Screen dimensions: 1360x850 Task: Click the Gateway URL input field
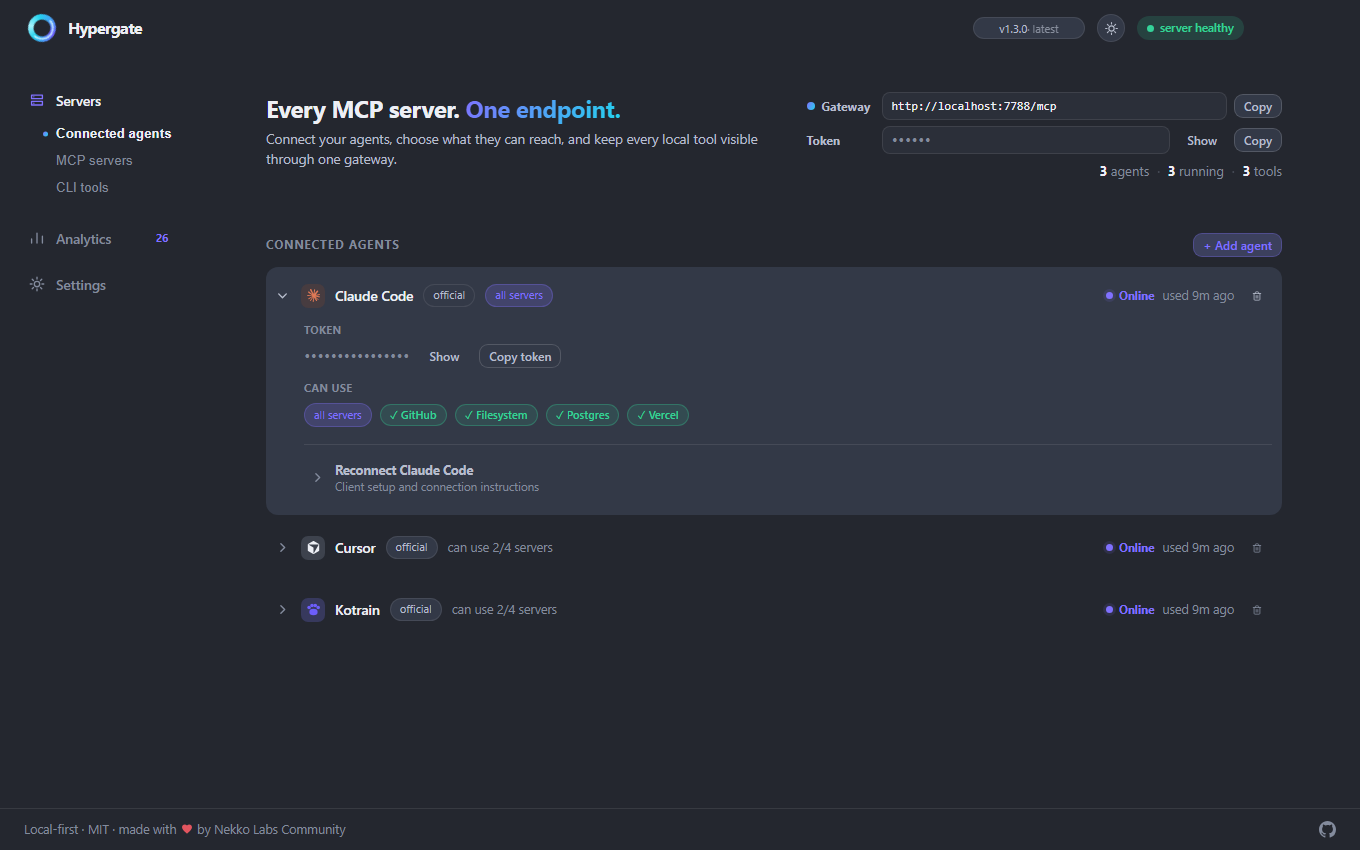[x=1054, y=106]
